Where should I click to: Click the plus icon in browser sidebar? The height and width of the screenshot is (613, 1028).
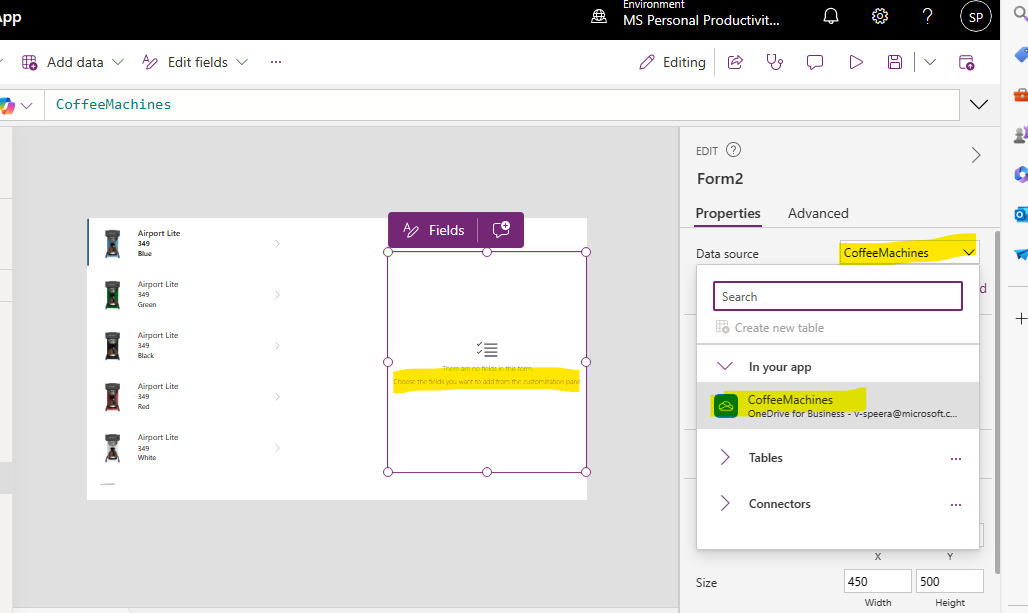click(x=1021, y=319)
